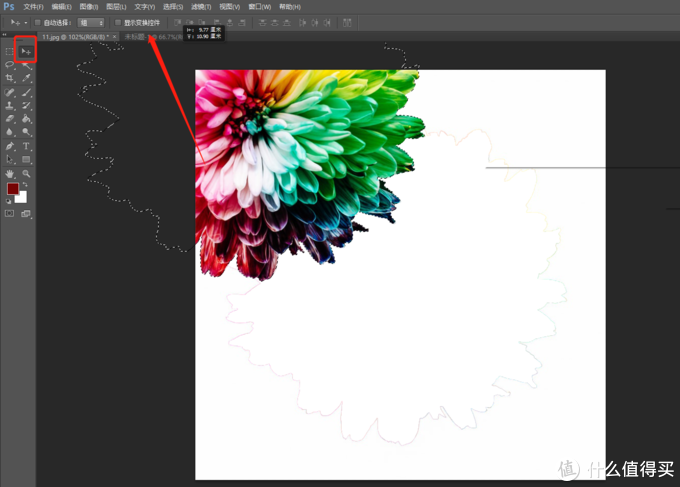The height and width of the screenshot is (487, 680).
Task: Click align right edges icon
Action: coord(242,23)
